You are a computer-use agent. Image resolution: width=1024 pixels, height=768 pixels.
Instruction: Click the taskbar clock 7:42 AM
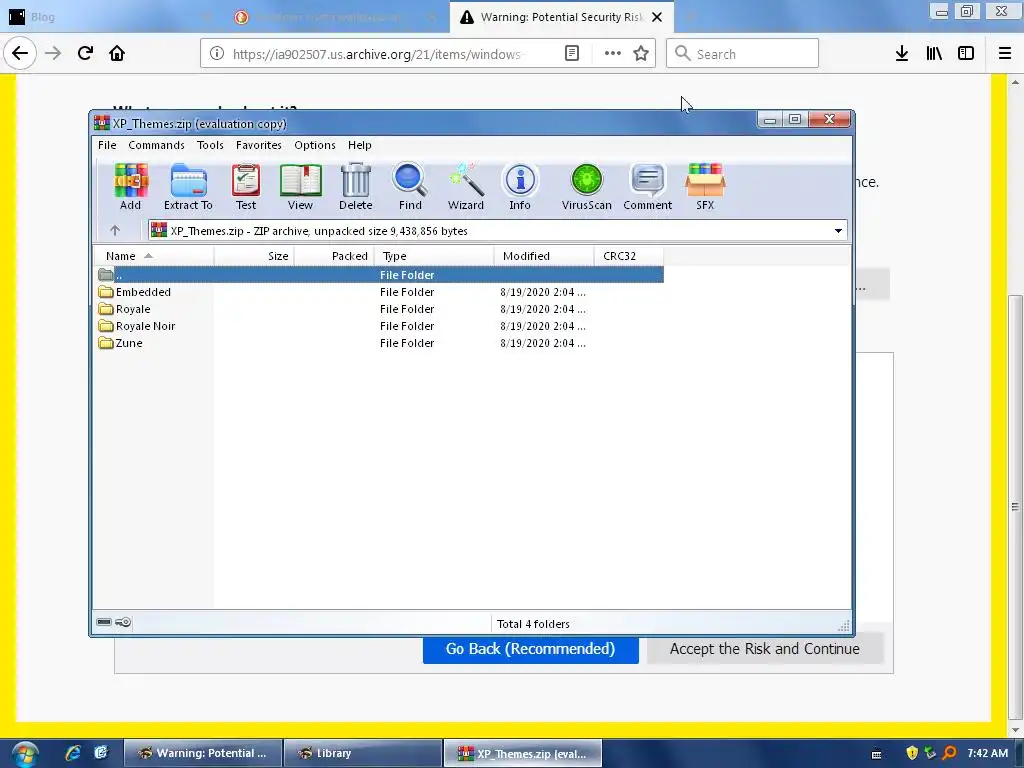coord(987,753)
